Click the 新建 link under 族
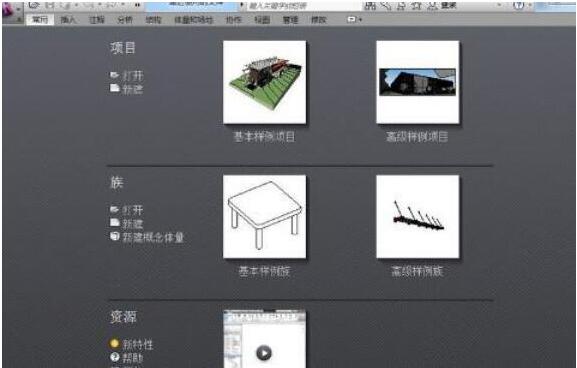Image resolution: width=577 pixels, height=368 pixels. pos(132,223)
